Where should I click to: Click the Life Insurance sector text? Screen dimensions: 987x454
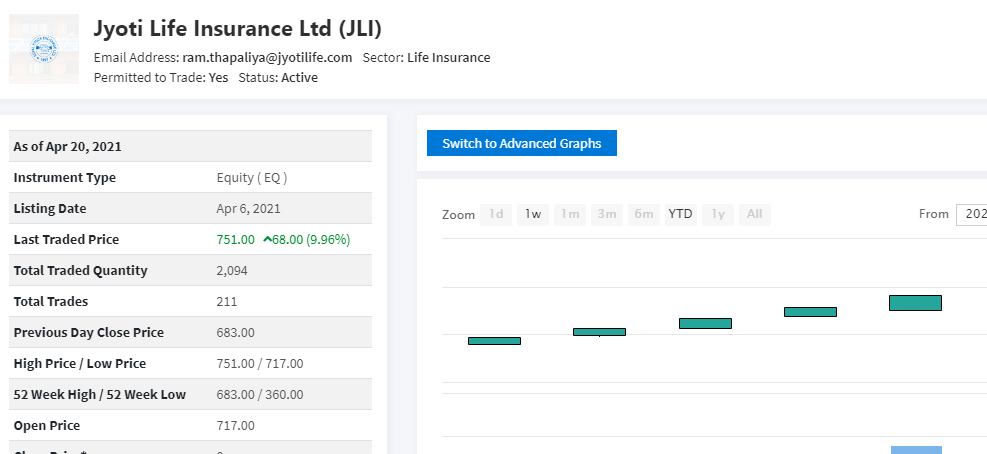point(449,57)
